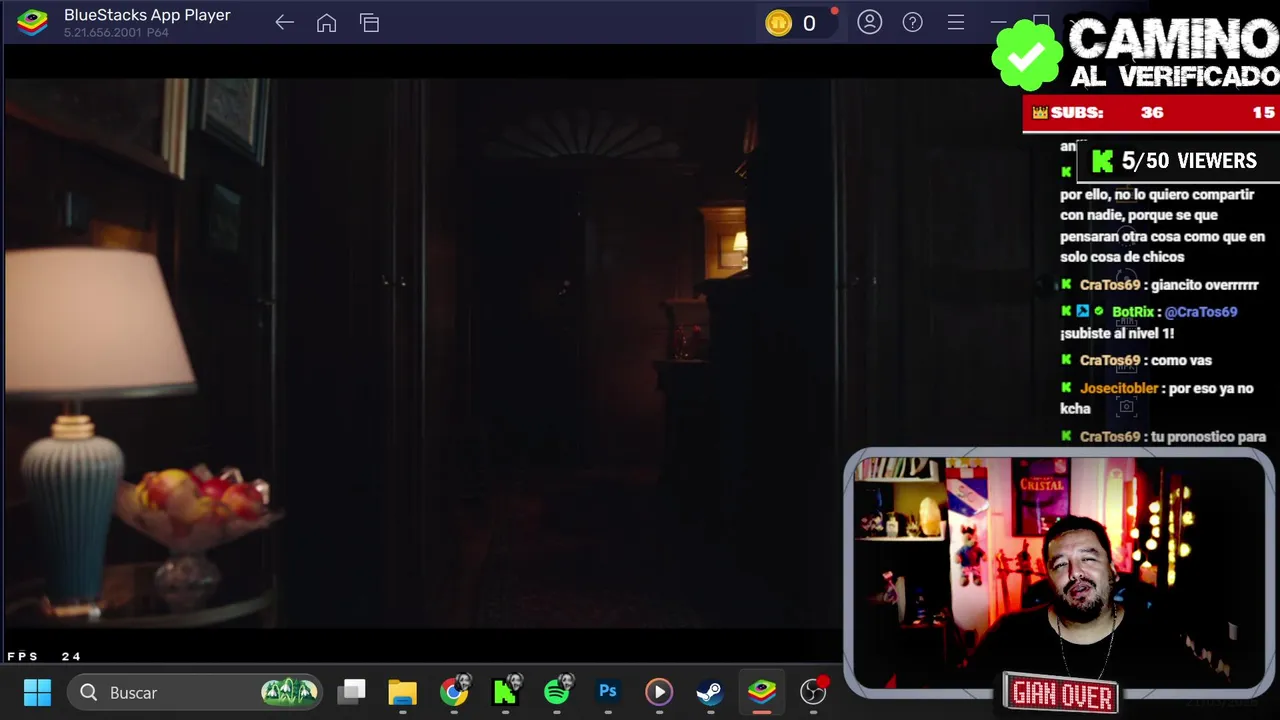Click the Buscar taskbar search field
Viewport: 1280px width, 720px height.
(x=195, y=692)
